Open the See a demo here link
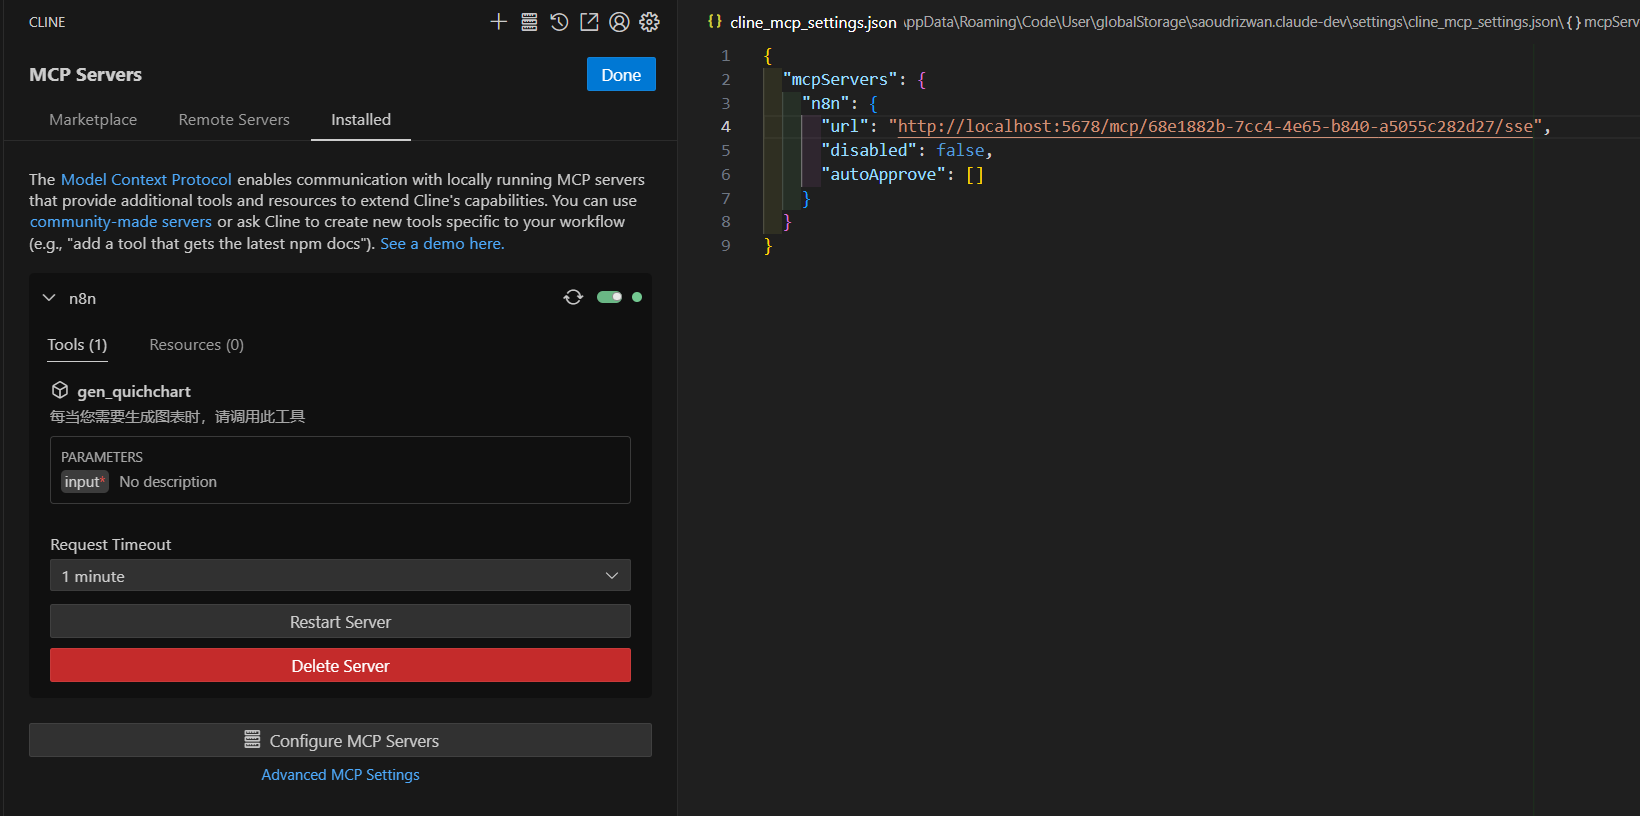This screenshot has height=816, width=1640. click(442, 244)
